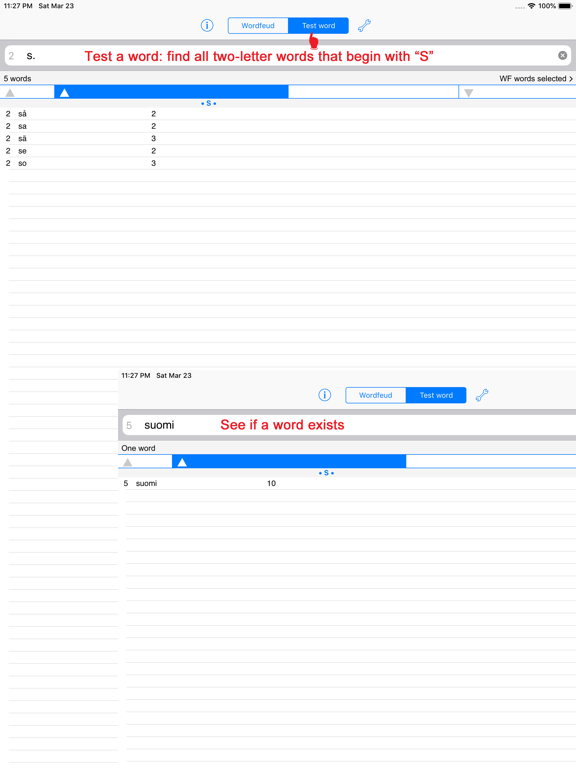The width and height of the screenshot is (576, 768).
Task: Click the Wi-Fi icon in status bar
Action: pyautogui.click(x=531, y=6)
